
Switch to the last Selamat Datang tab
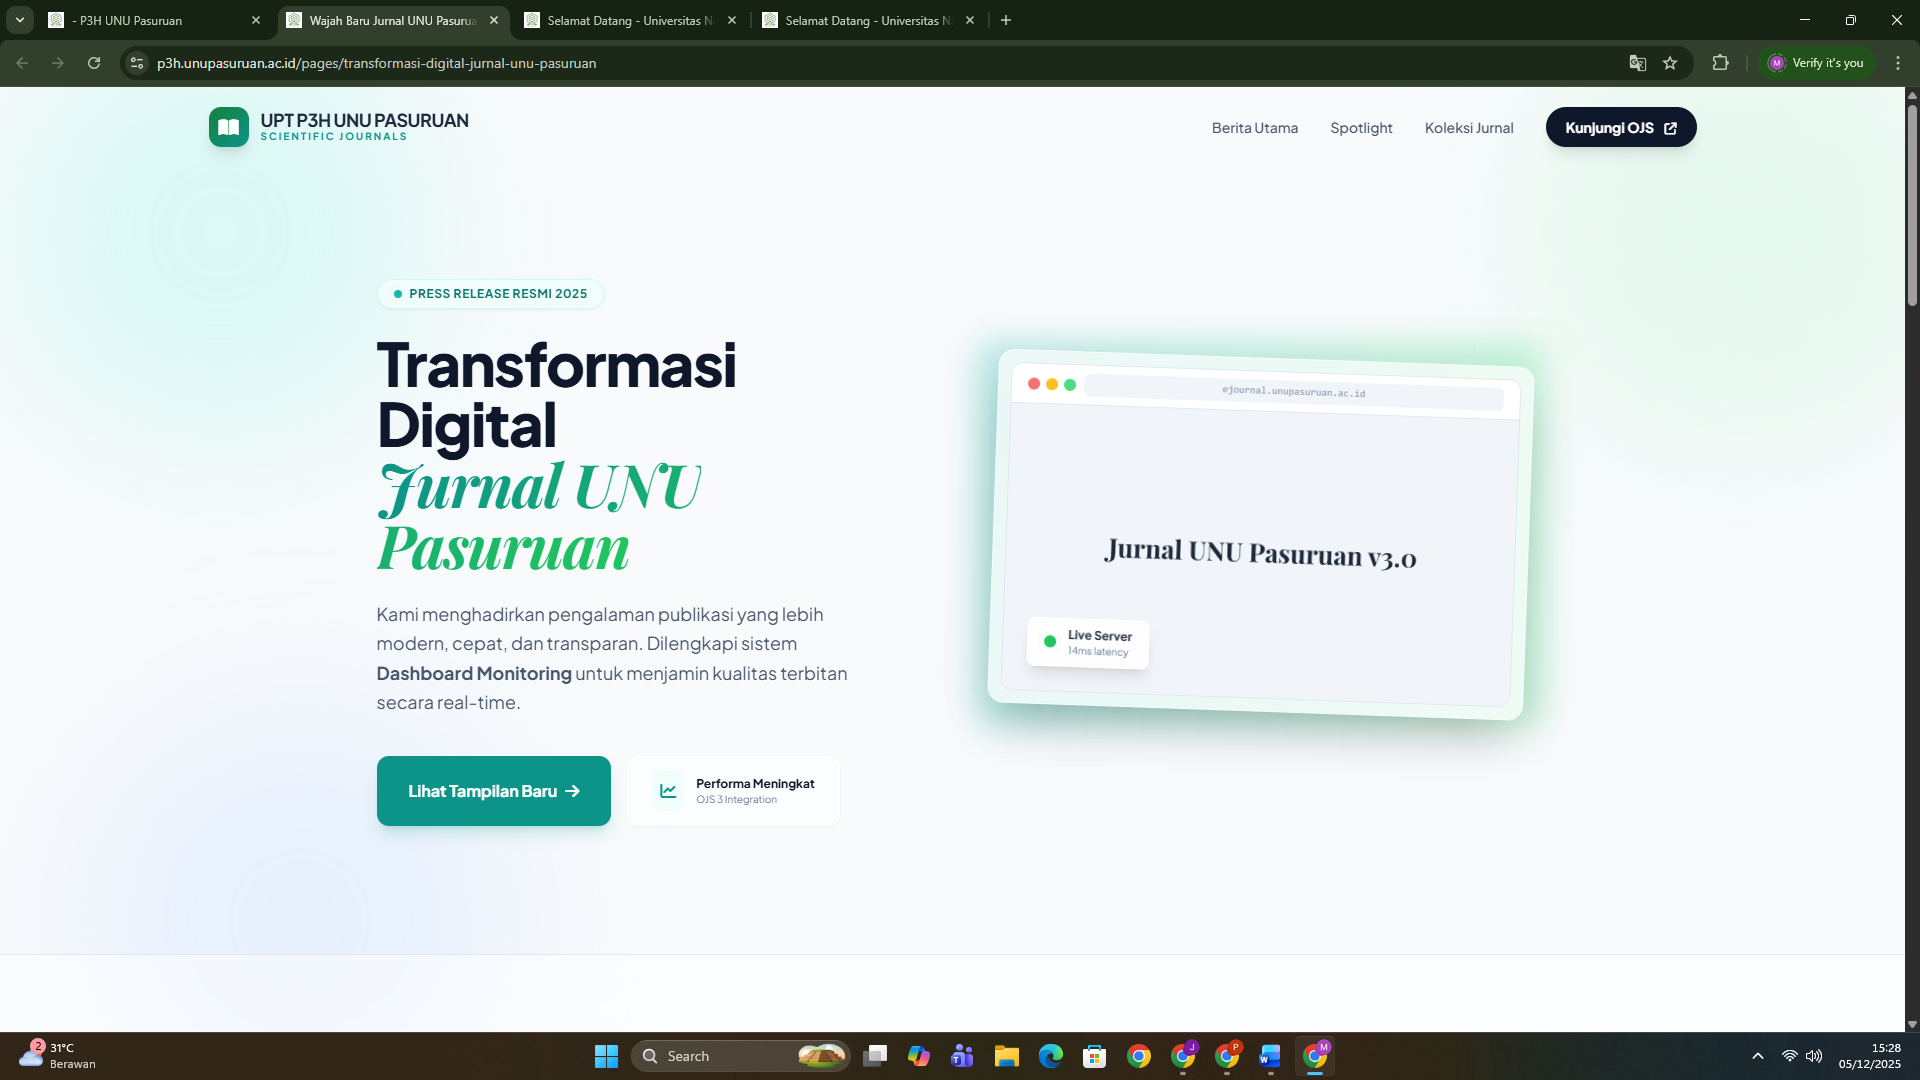[x=870, y=20]
